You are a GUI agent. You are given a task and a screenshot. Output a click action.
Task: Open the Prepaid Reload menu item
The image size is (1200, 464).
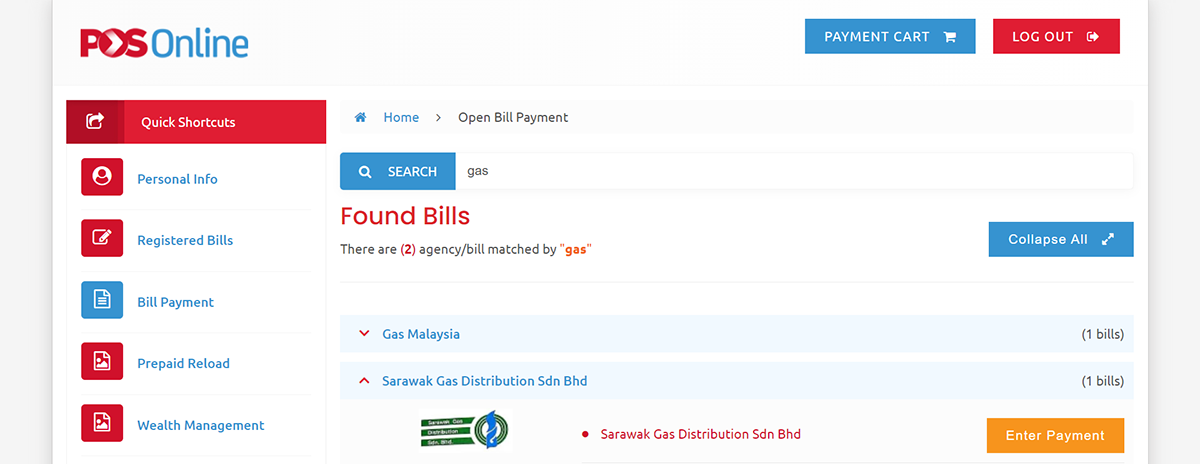[183, 364]
